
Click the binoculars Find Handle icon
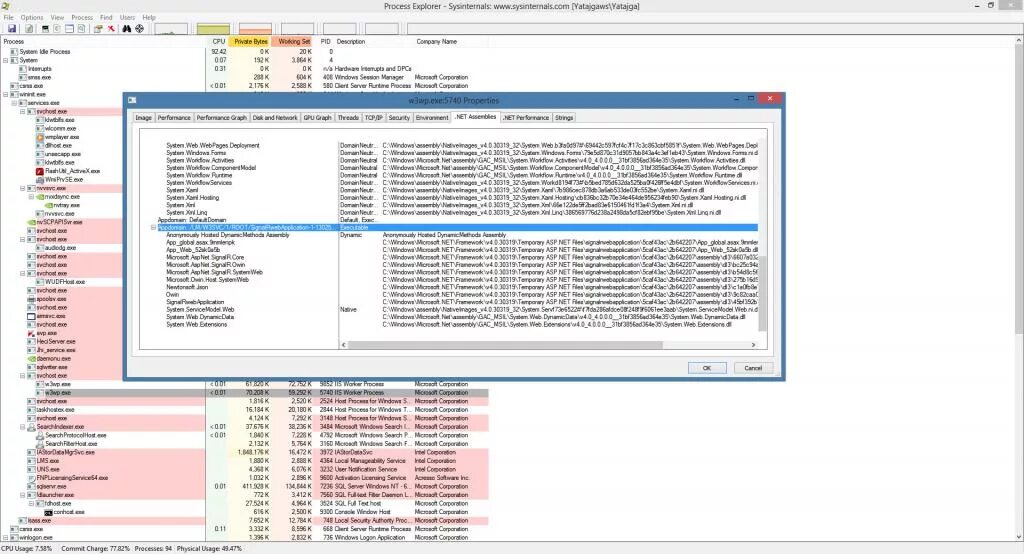(127, 29)
